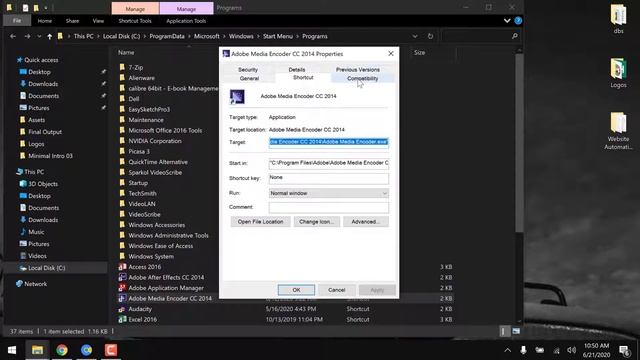Select Website Automati... desktop folder

click(618, 131)
